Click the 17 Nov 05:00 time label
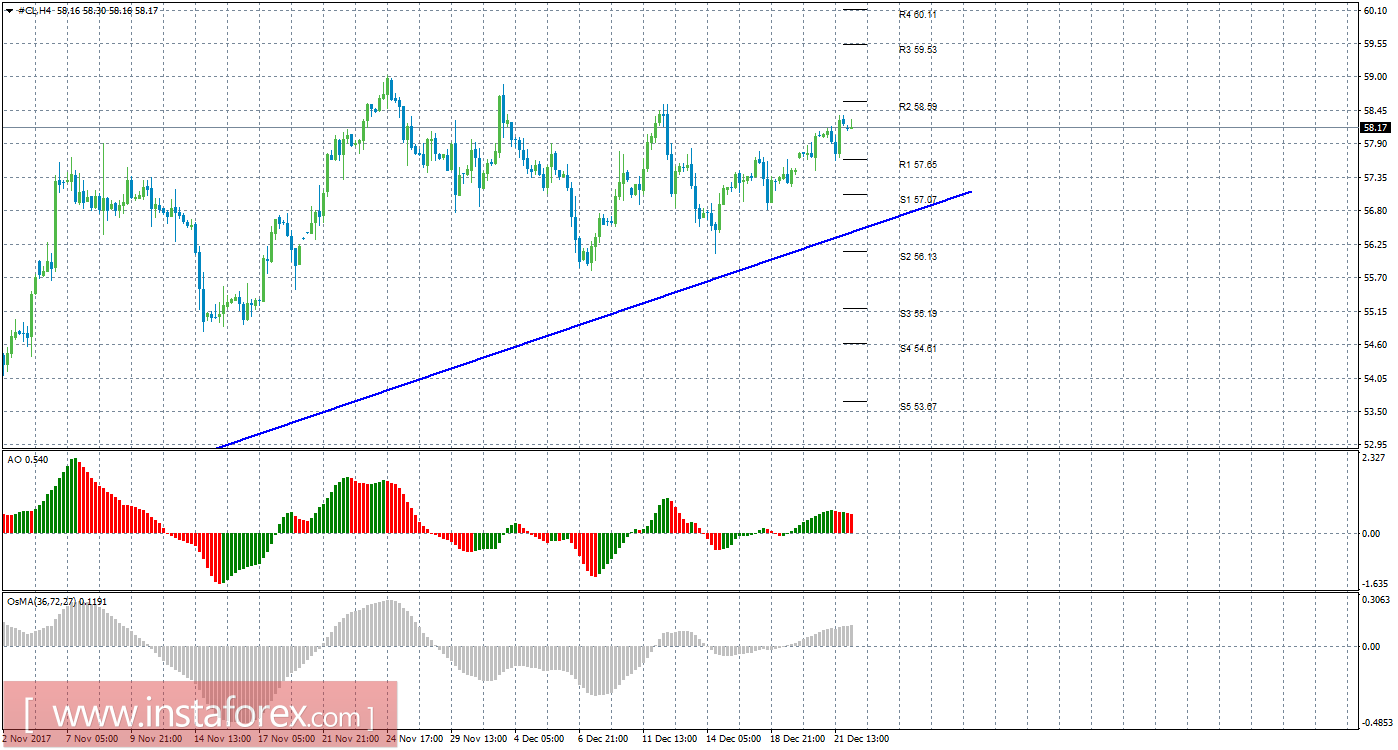This screenshot has height=750, width=1398. [285, 739]
